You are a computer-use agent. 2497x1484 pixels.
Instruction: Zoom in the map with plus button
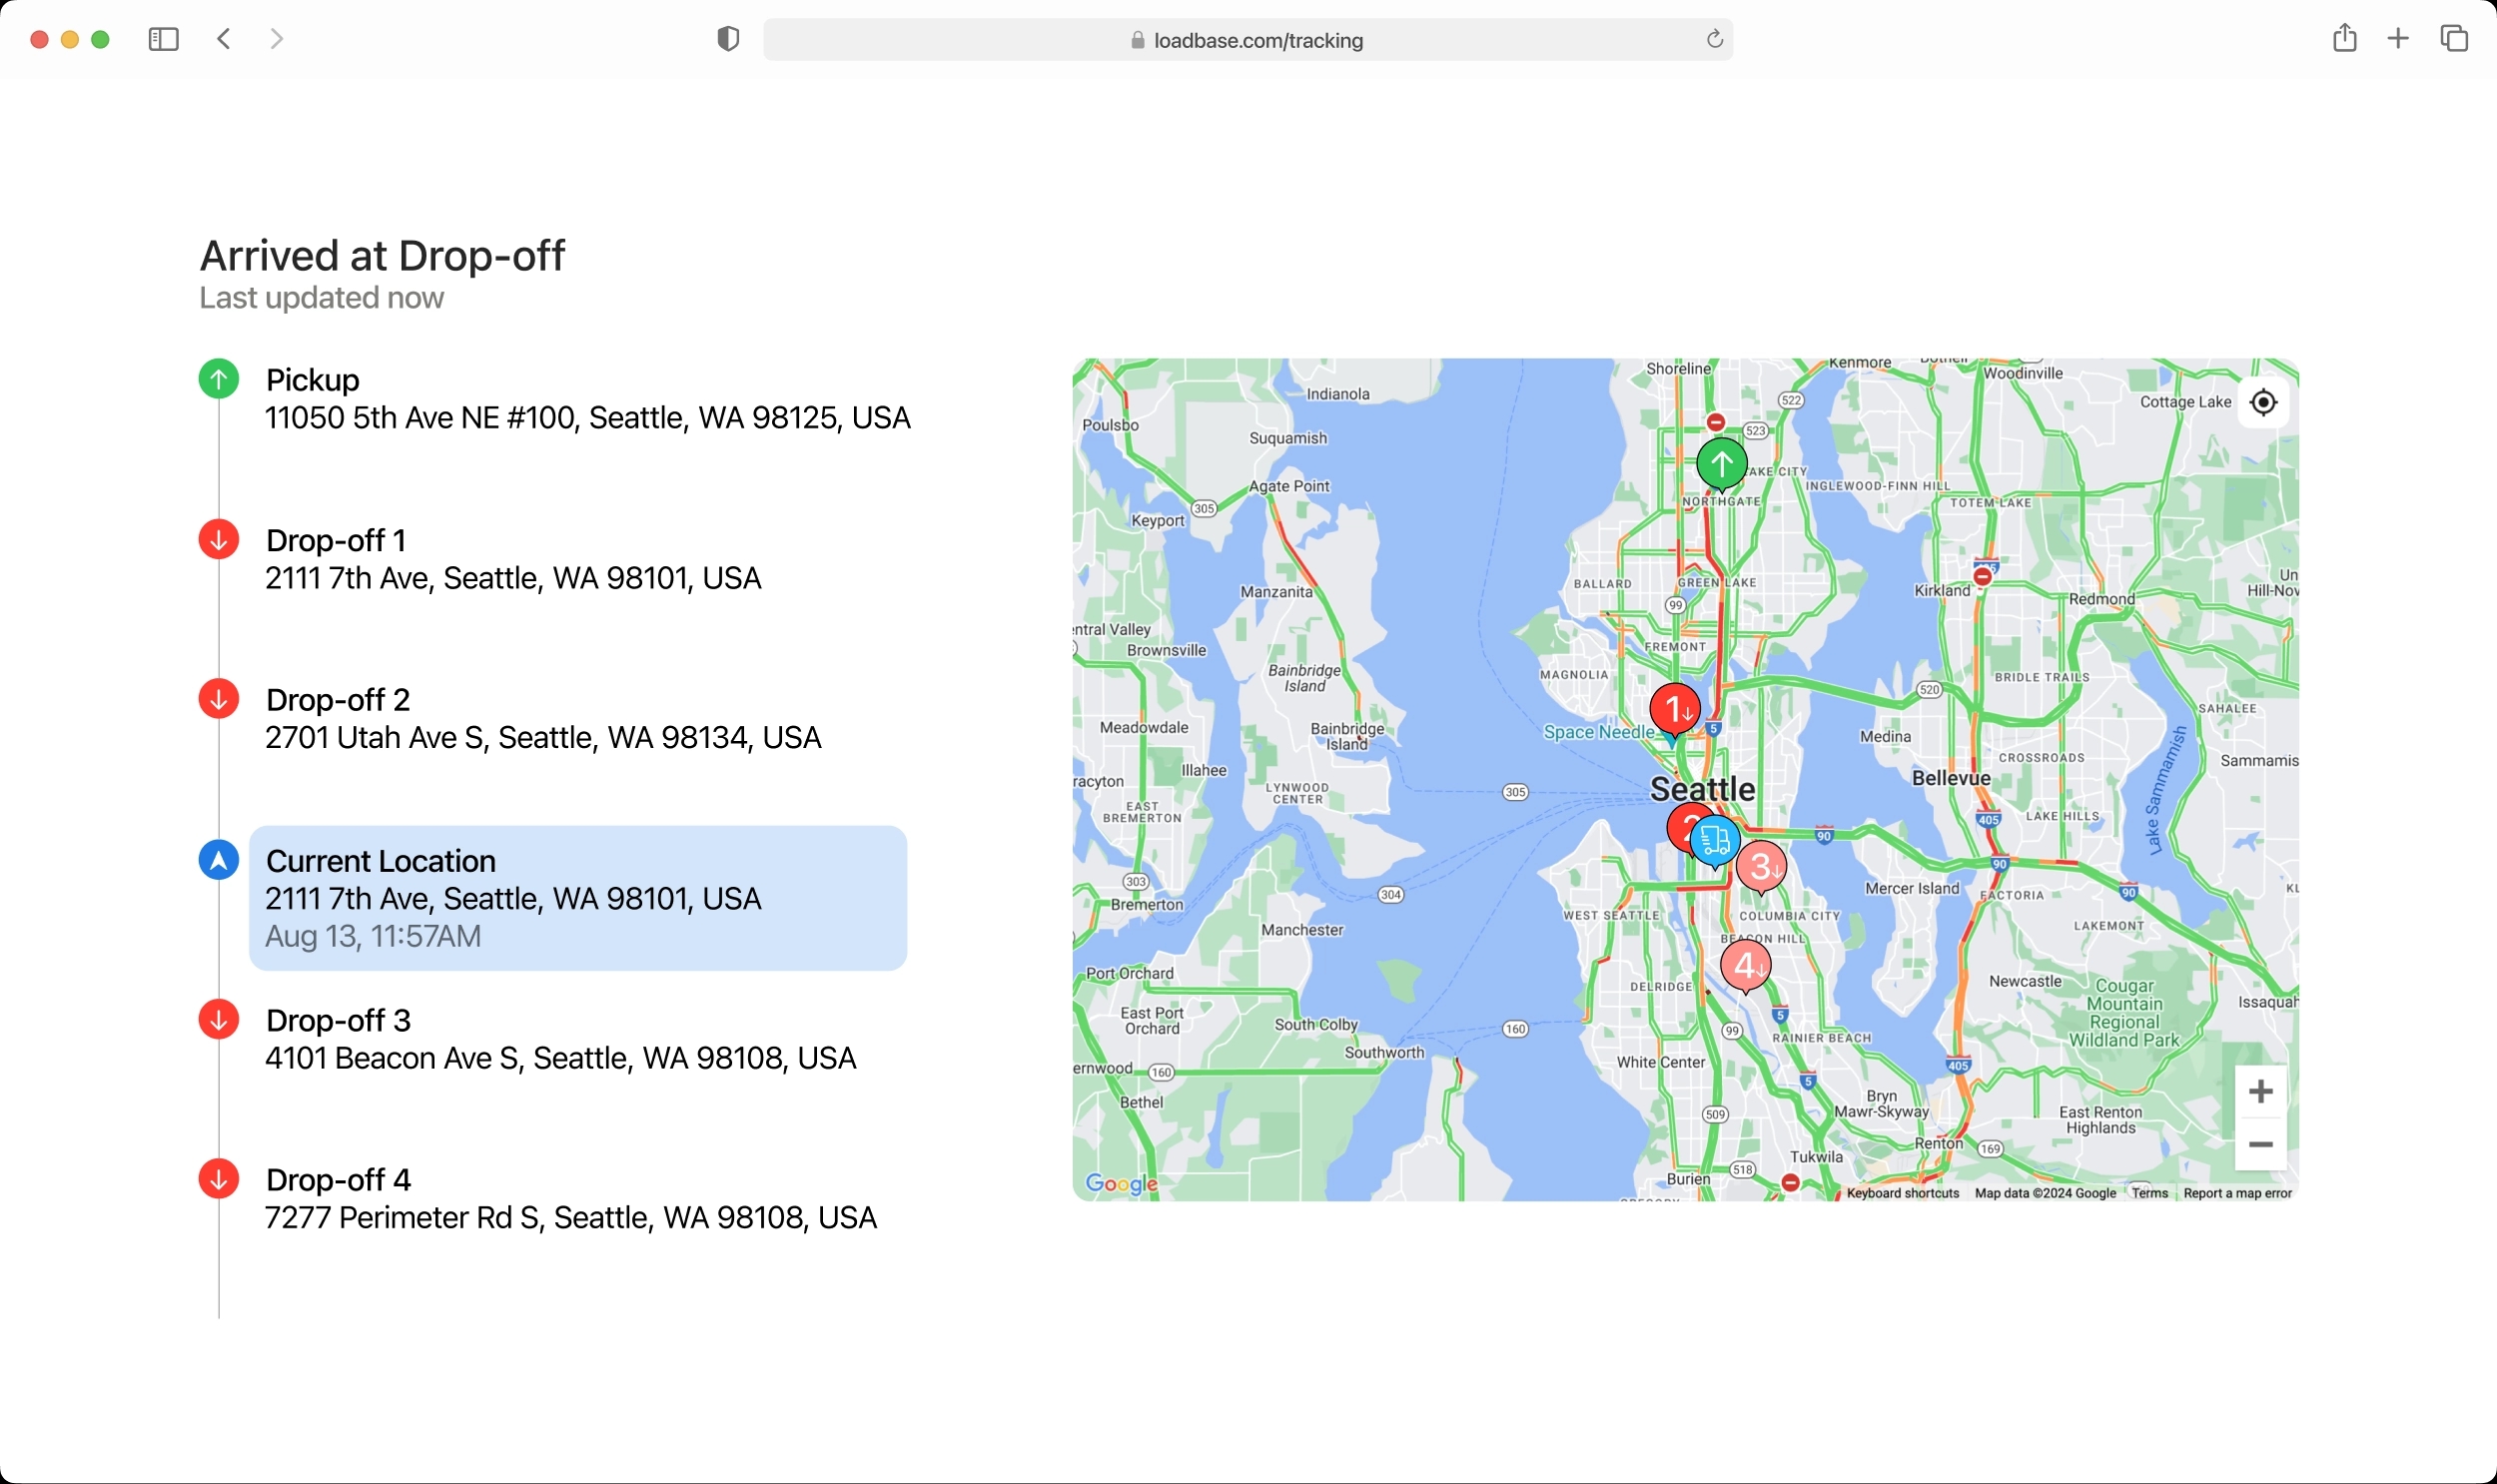tap(2260, 1091)
